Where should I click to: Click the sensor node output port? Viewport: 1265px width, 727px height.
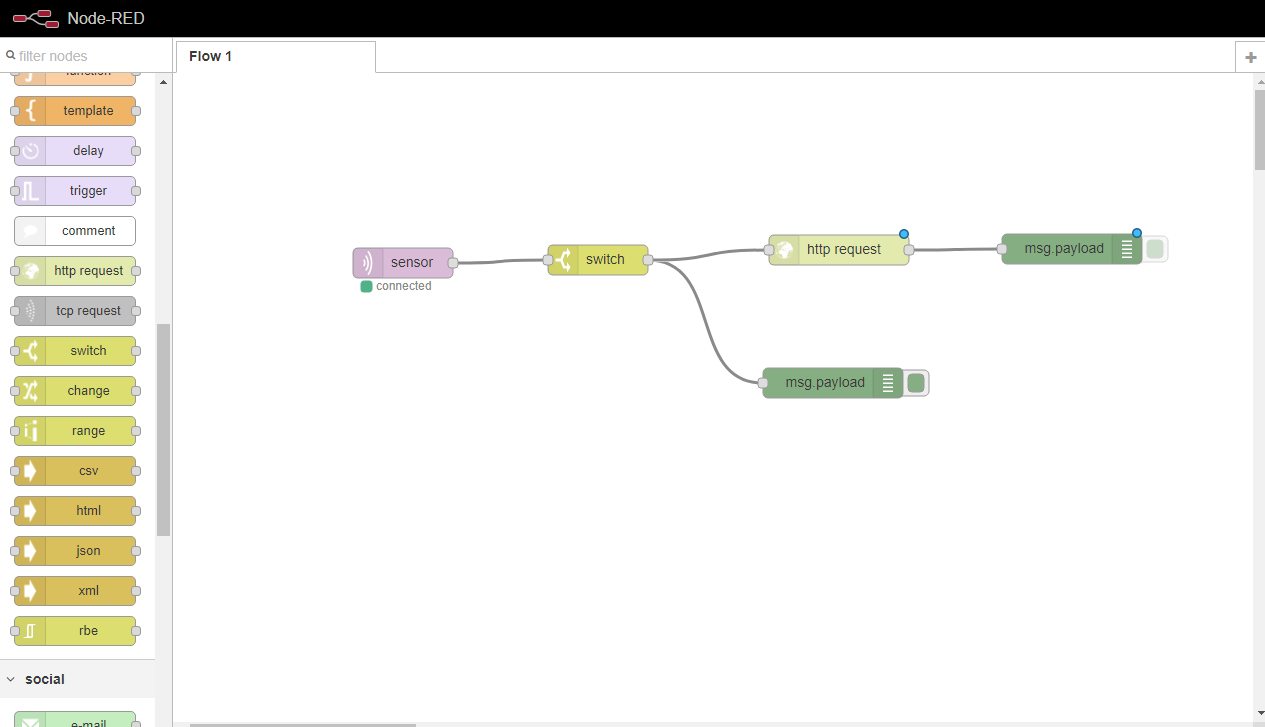point(453,263)
